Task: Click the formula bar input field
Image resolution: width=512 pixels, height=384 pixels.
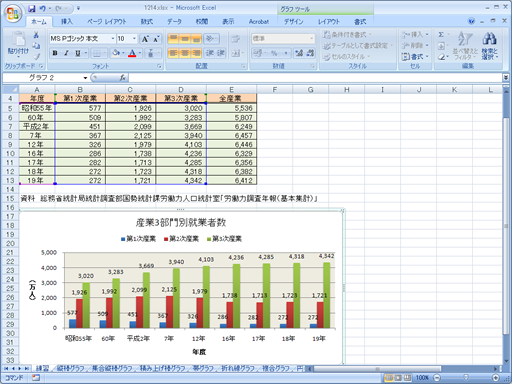Action: [x=315, y=78]
